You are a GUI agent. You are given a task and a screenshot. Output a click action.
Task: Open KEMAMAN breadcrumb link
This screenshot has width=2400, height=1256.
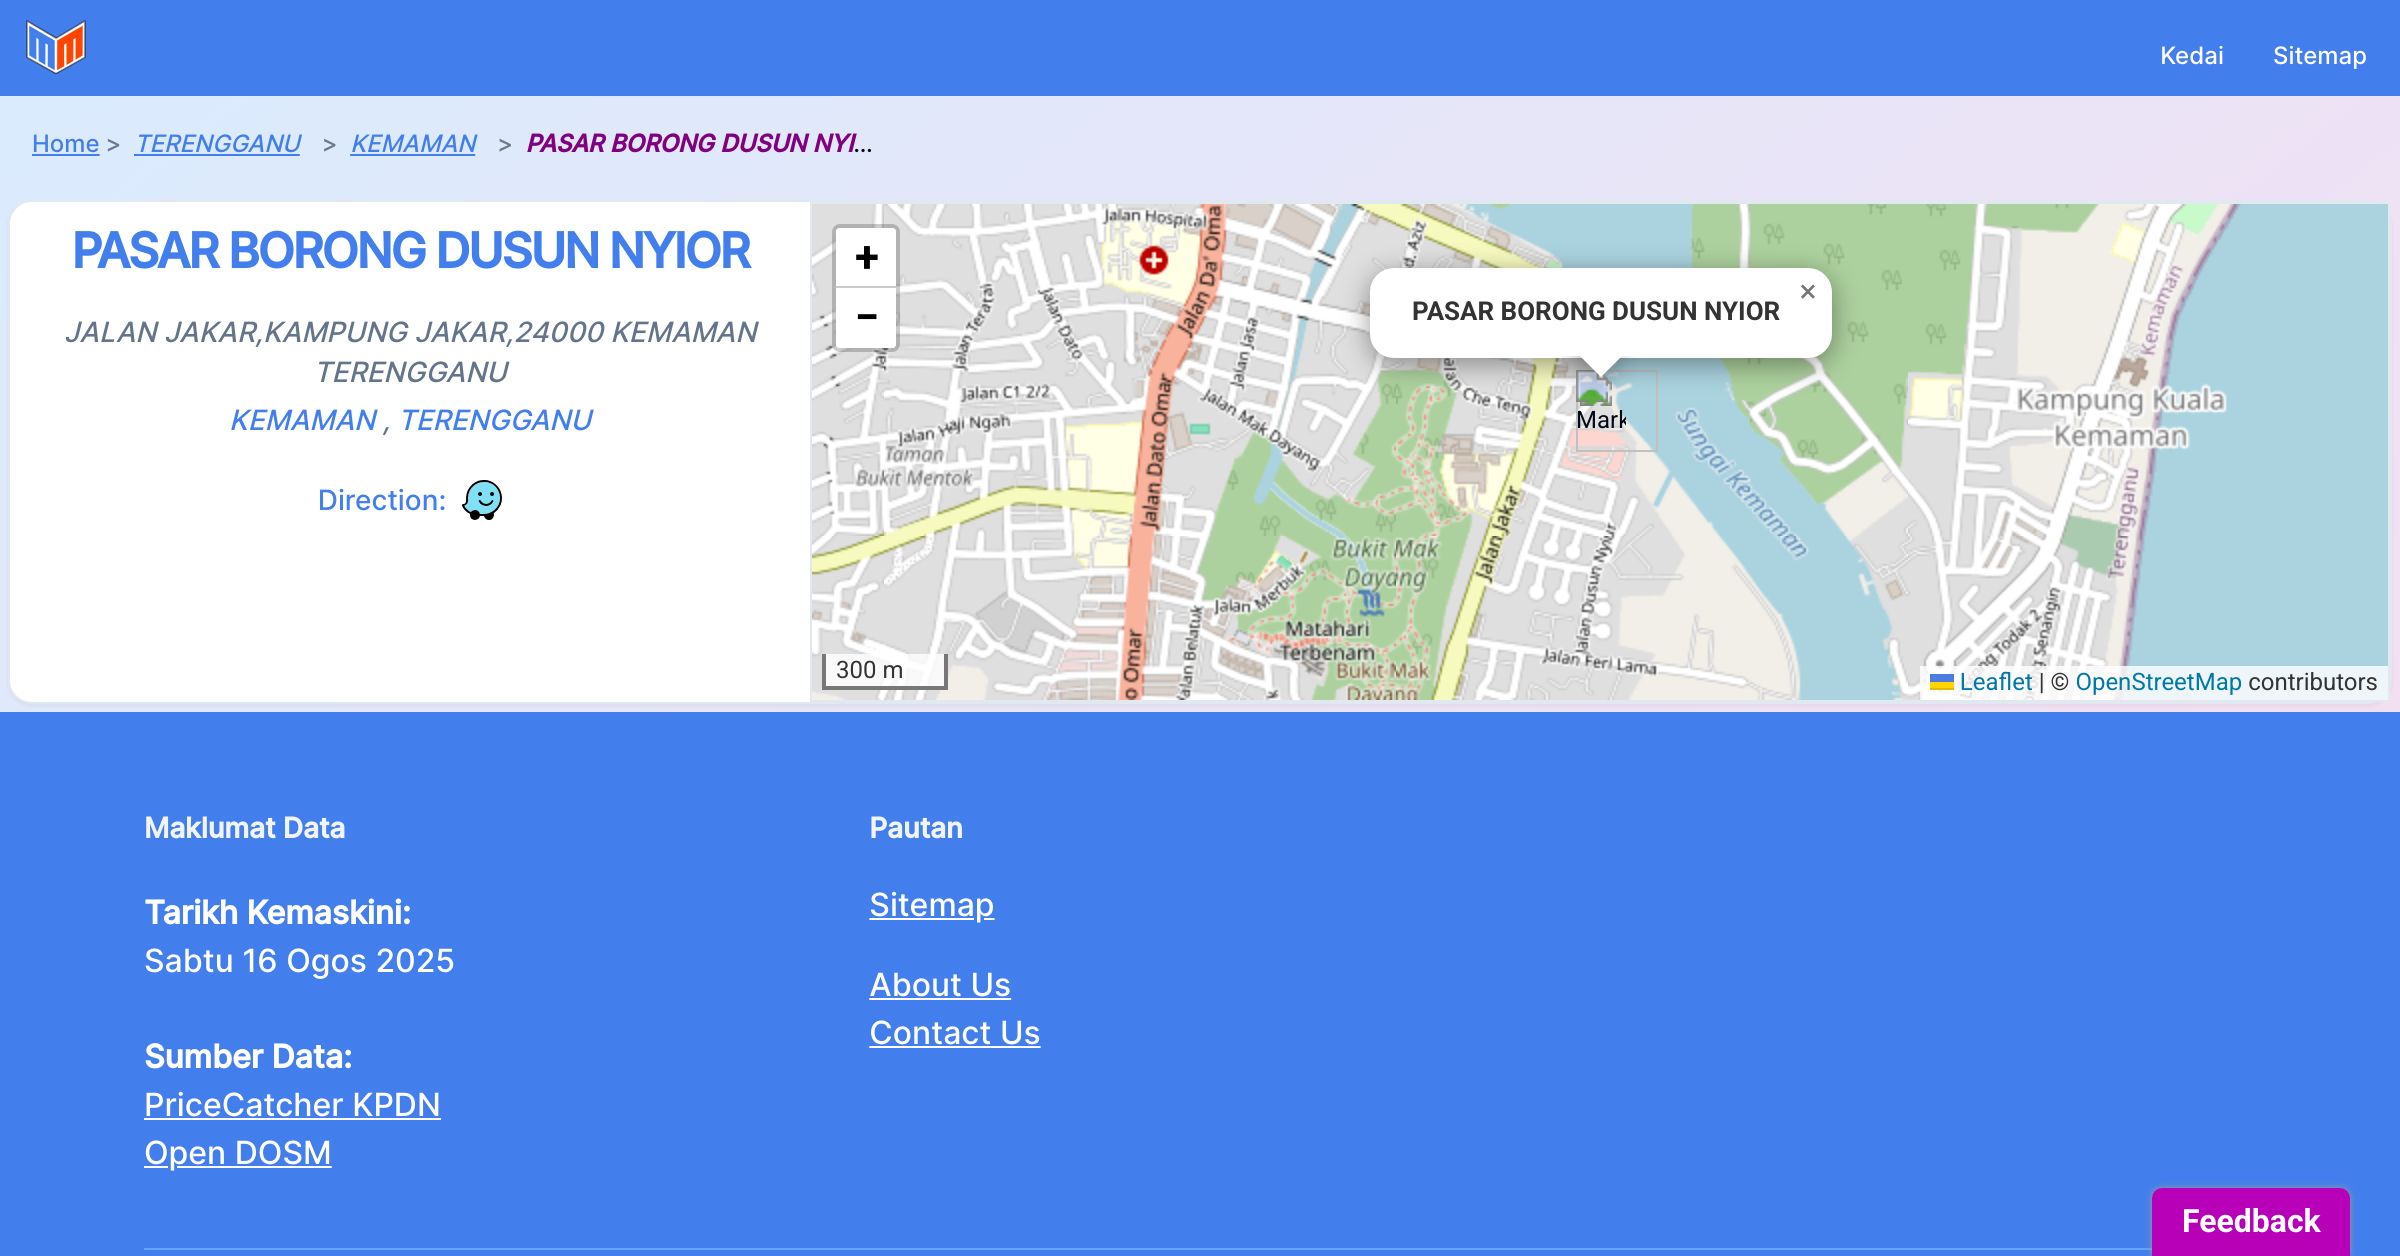click(413, 144)
